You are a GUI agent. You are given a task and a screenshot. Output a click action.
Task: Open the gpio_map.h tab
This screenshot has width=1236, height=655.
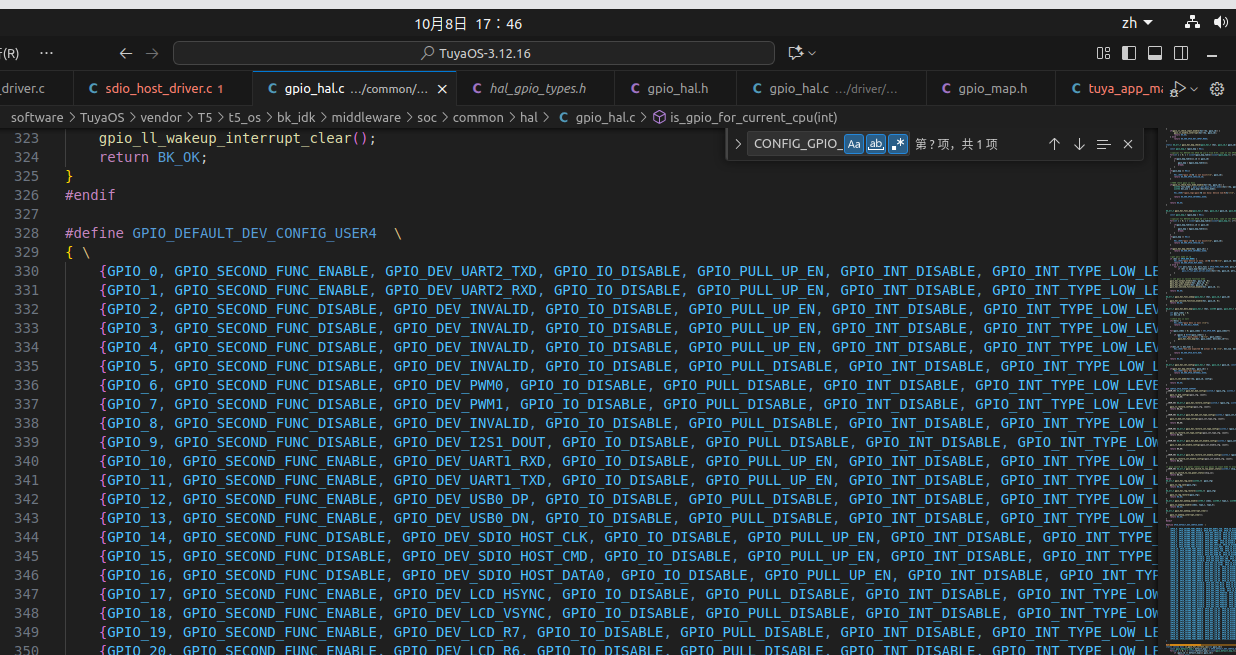991,89
